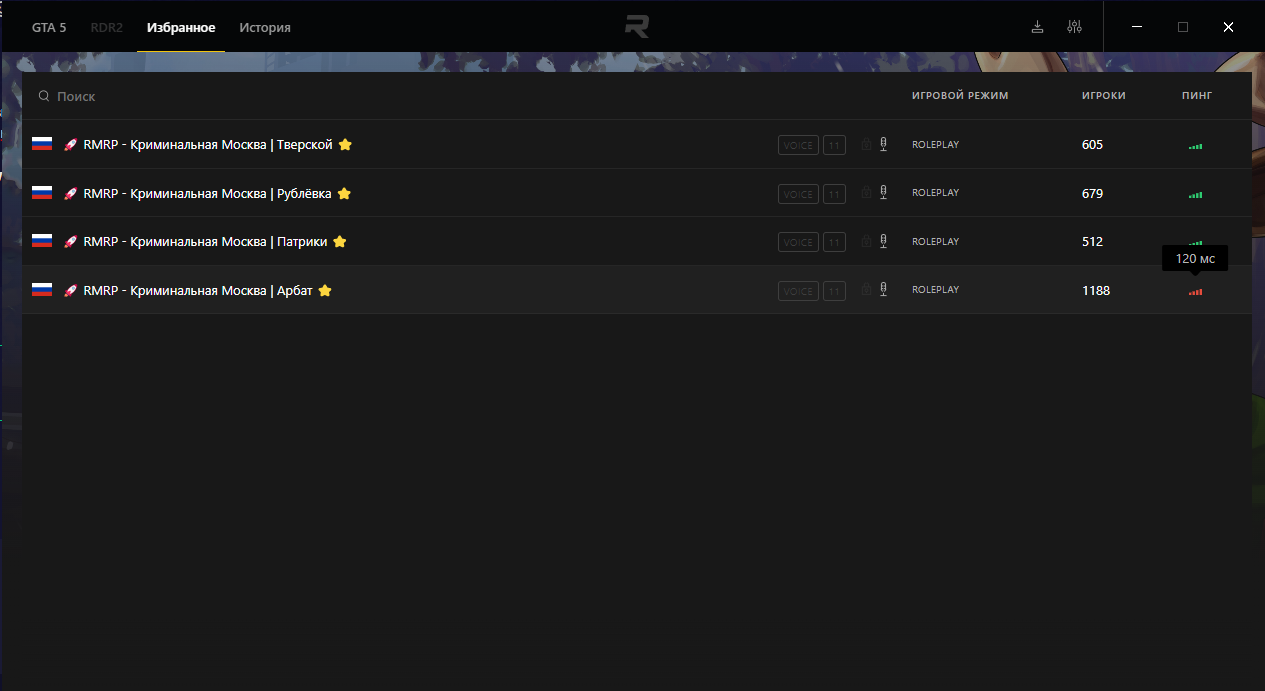Click the '11' badge on the Патрики row

pyautogui.click(x=835, y=242)
